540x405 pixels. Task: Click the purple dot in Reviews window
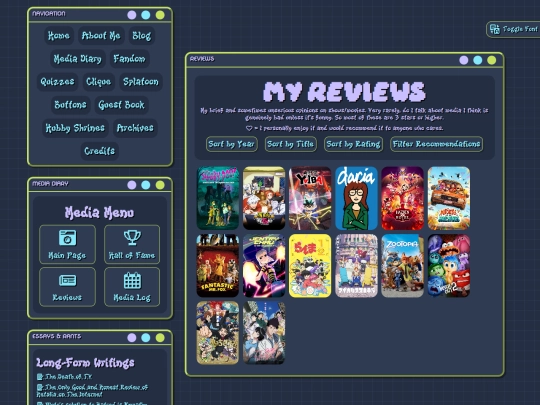tap(464, 60)
